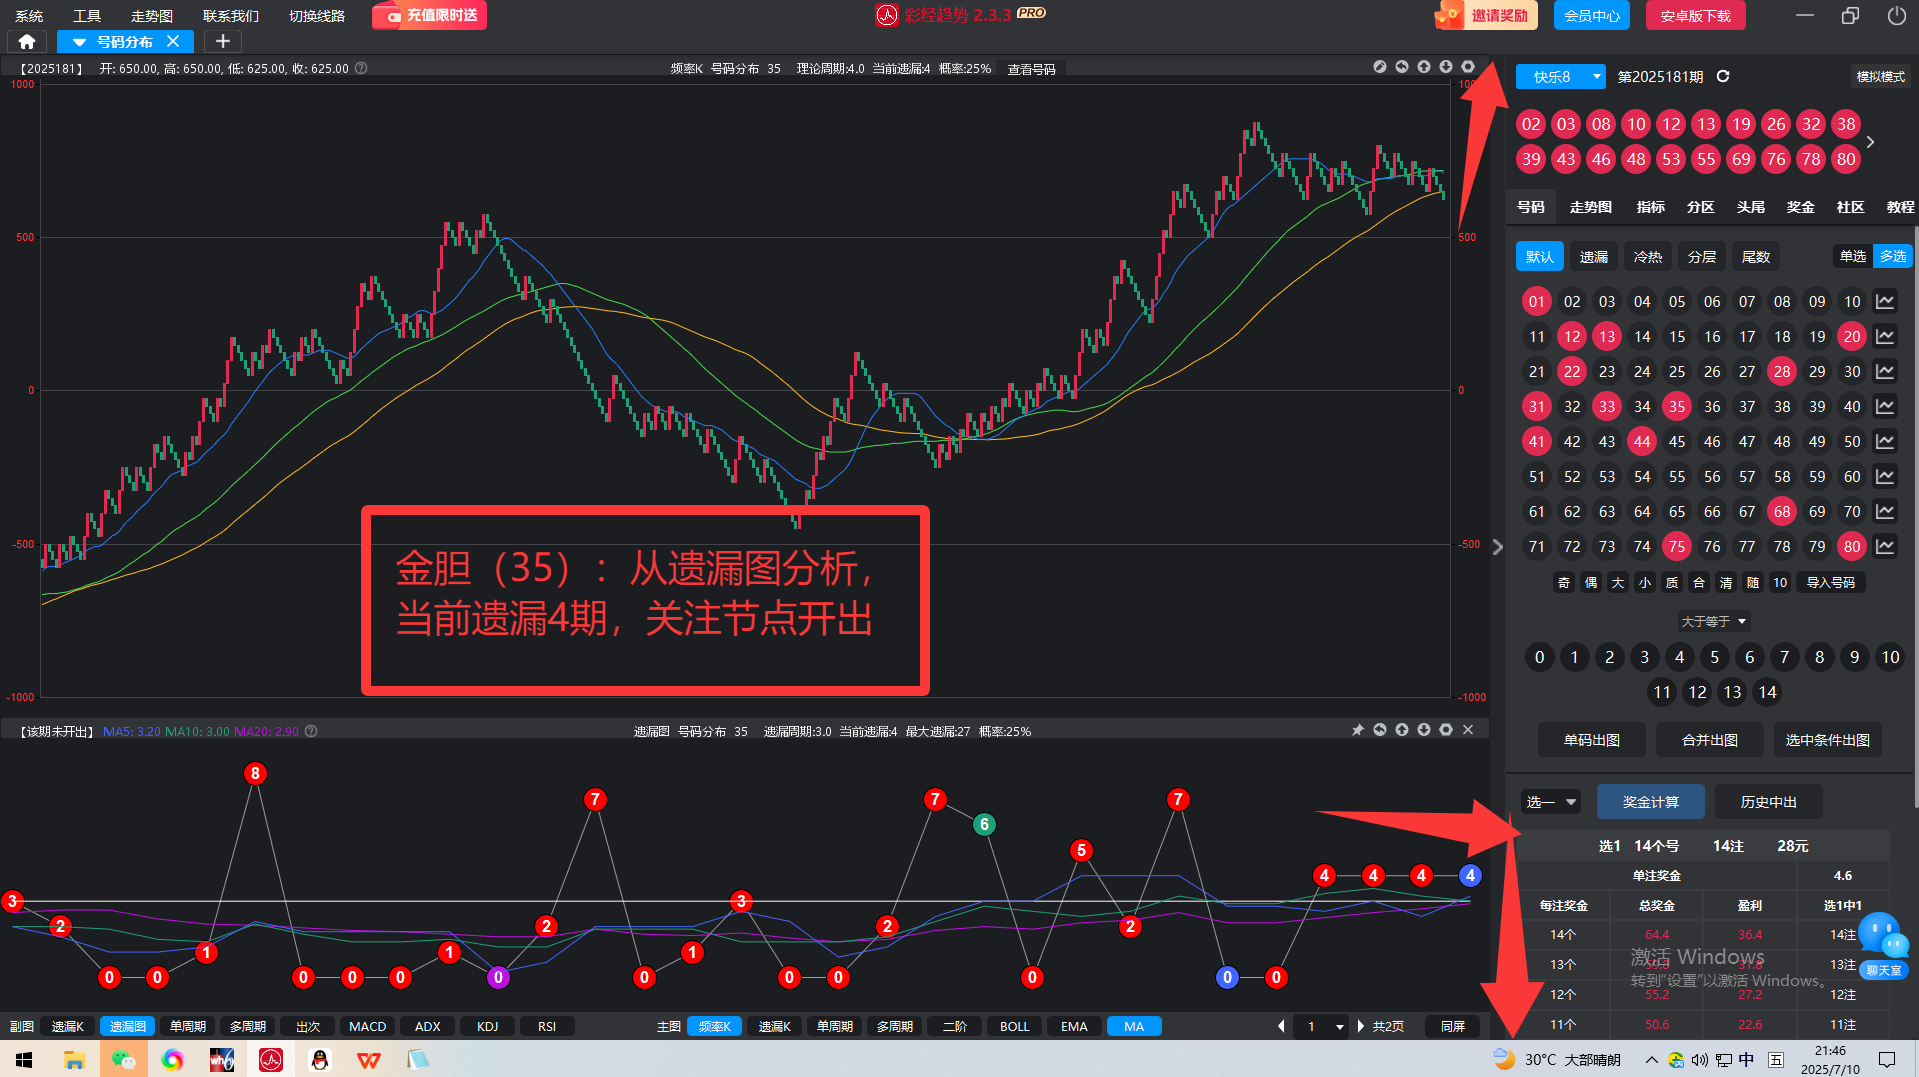
Task: Toggle number 44 in the number grid
Action: click(1642, 441)
